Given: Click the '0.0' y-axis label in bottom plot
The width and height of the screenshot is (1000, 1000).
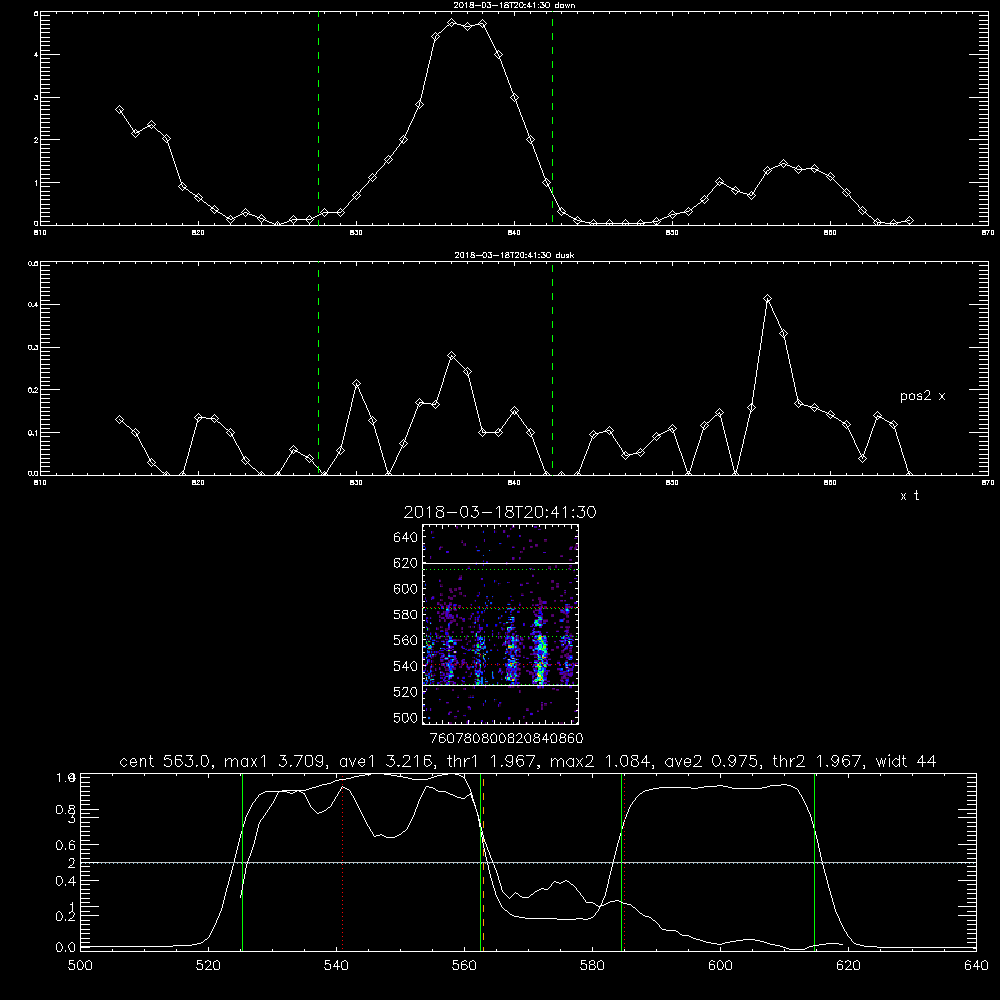Looking at the screenshot, I should tap(66, 948).
